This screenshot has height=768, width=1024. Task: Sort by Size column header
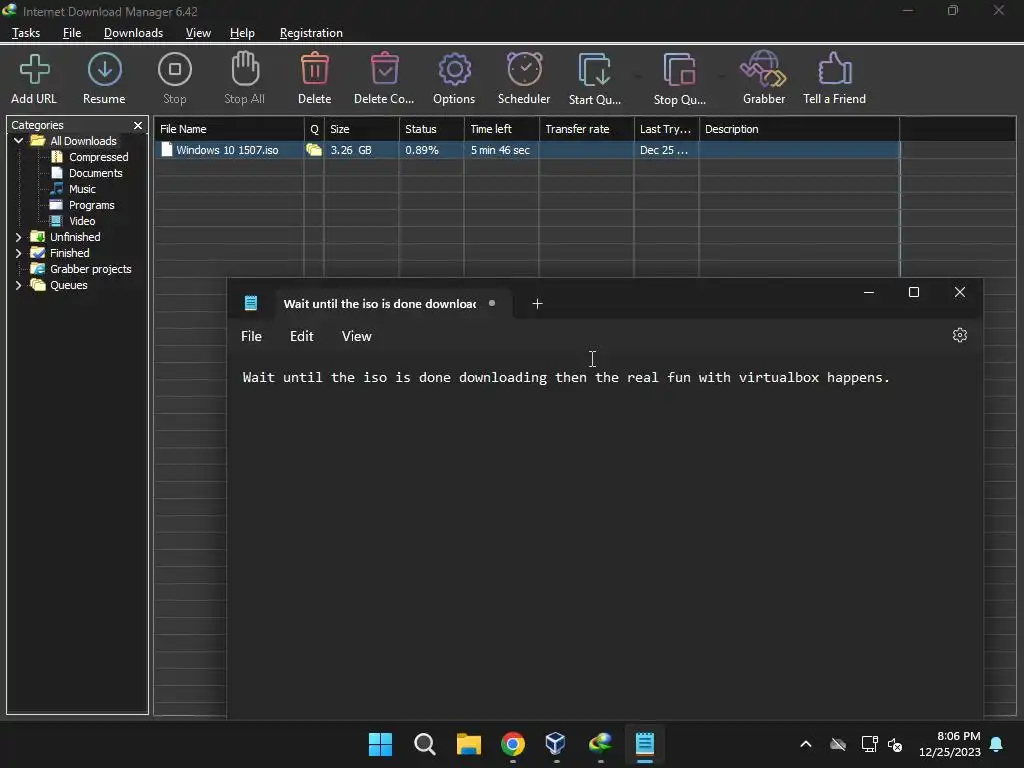click(x=361, y=129)
